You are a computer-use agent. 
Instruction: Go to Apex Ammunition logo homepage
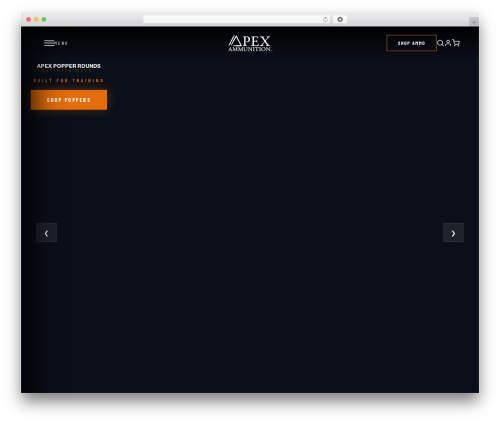pos(250,43)
